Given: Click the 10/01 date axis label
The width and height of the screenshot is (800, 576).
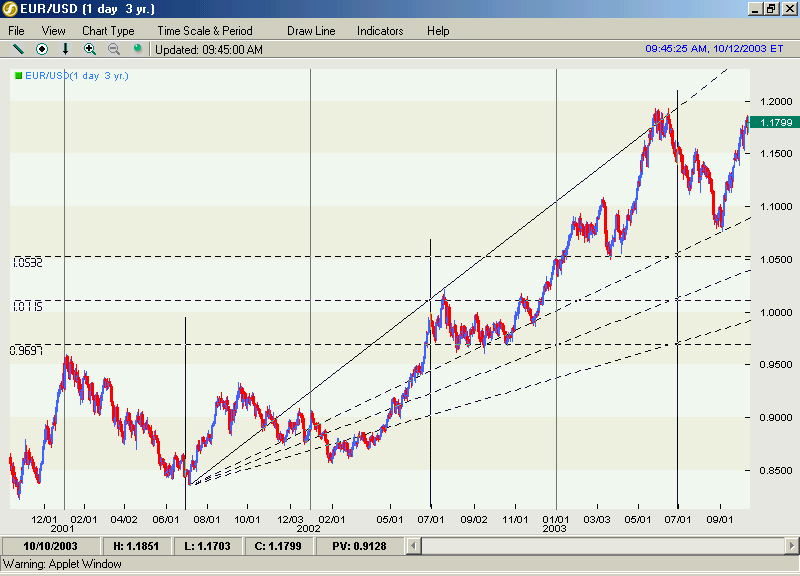Looking at the screenshot, I should coord(247,519).
